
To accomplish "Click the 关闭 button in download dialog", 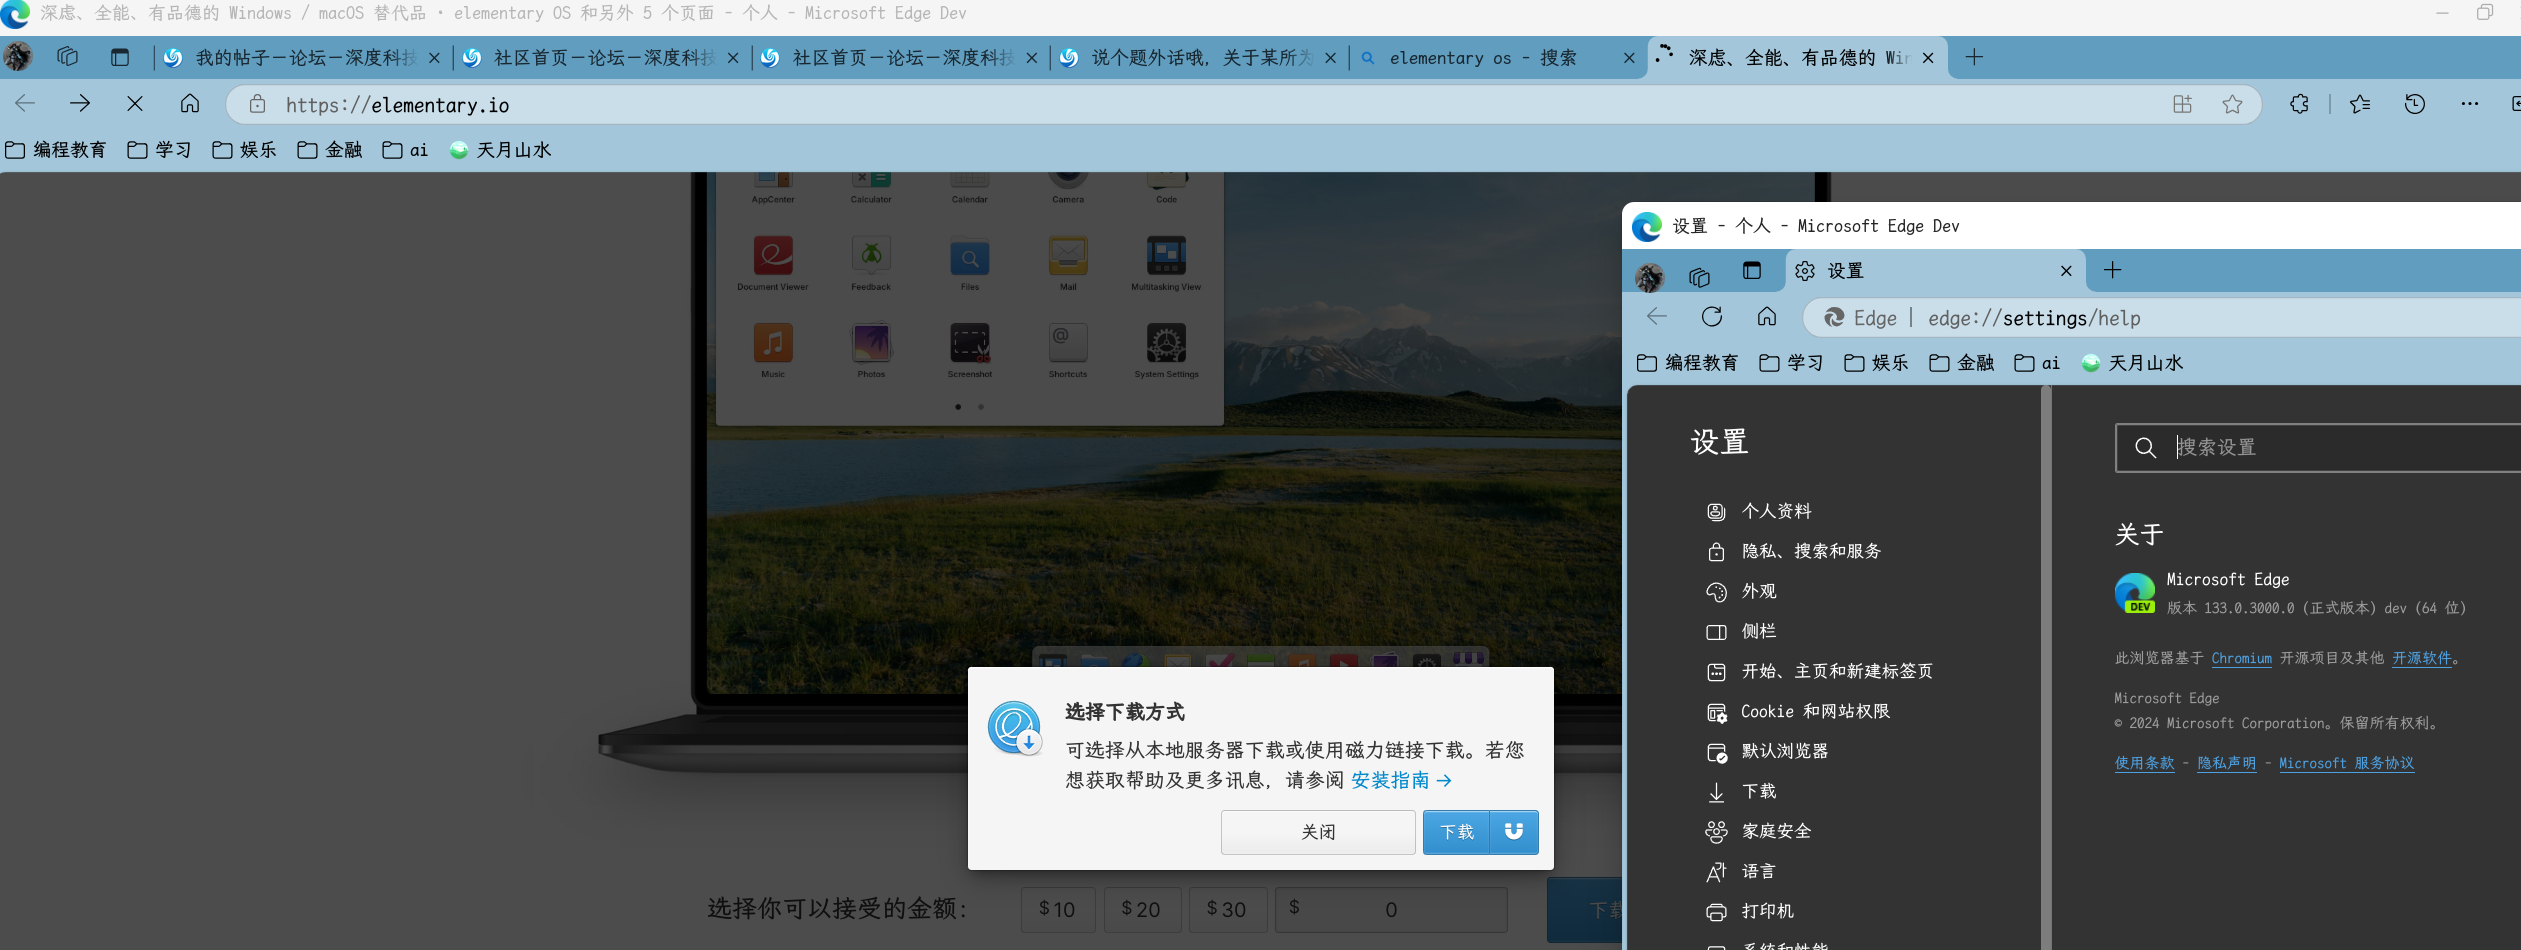I will 1318,832.
